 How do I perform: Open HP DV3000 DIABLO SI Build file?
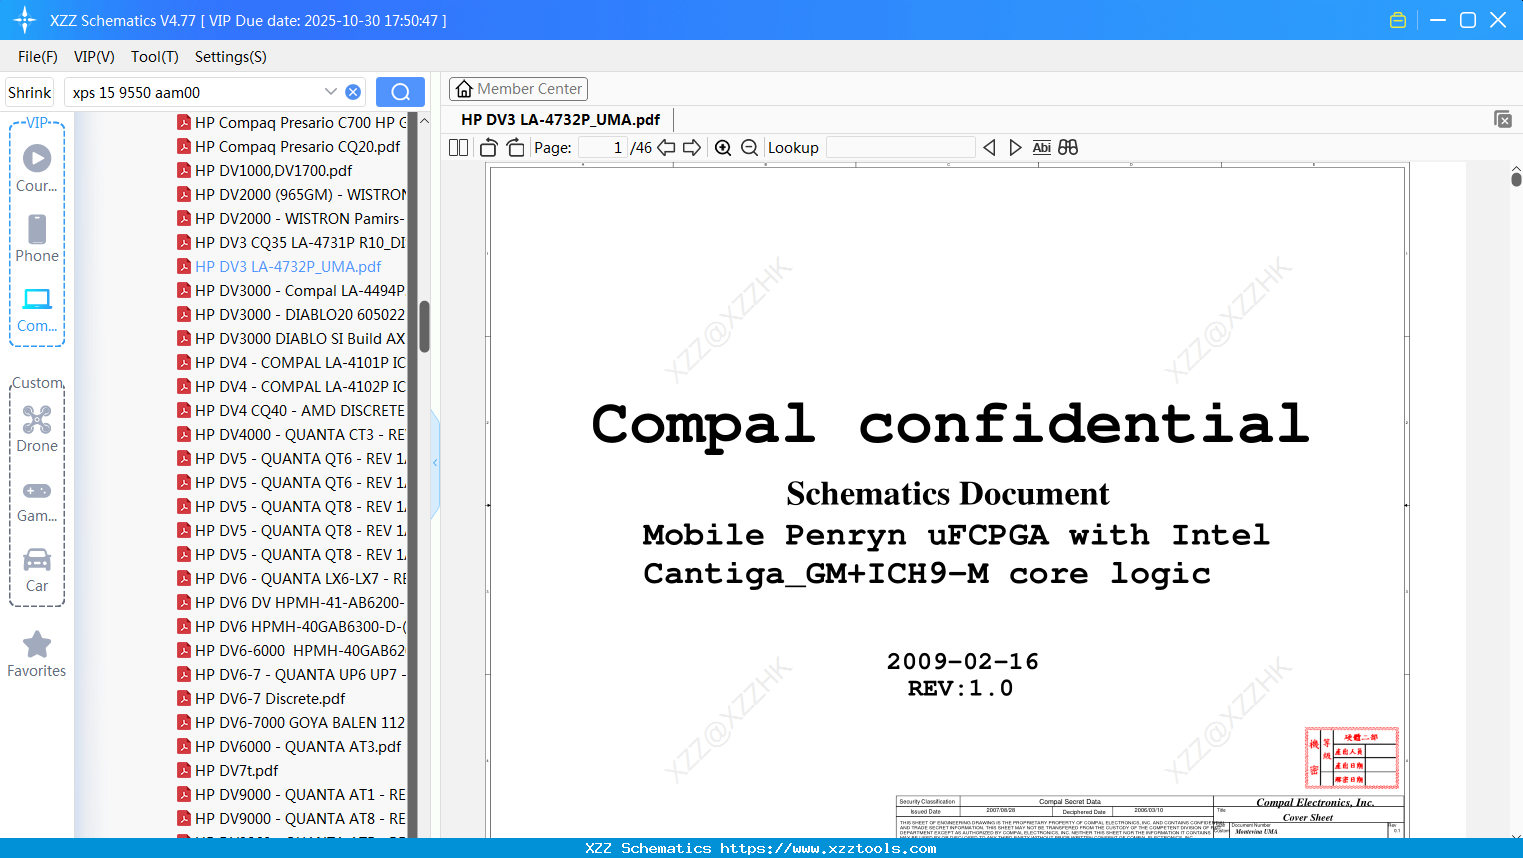click(x=292, y=338)
